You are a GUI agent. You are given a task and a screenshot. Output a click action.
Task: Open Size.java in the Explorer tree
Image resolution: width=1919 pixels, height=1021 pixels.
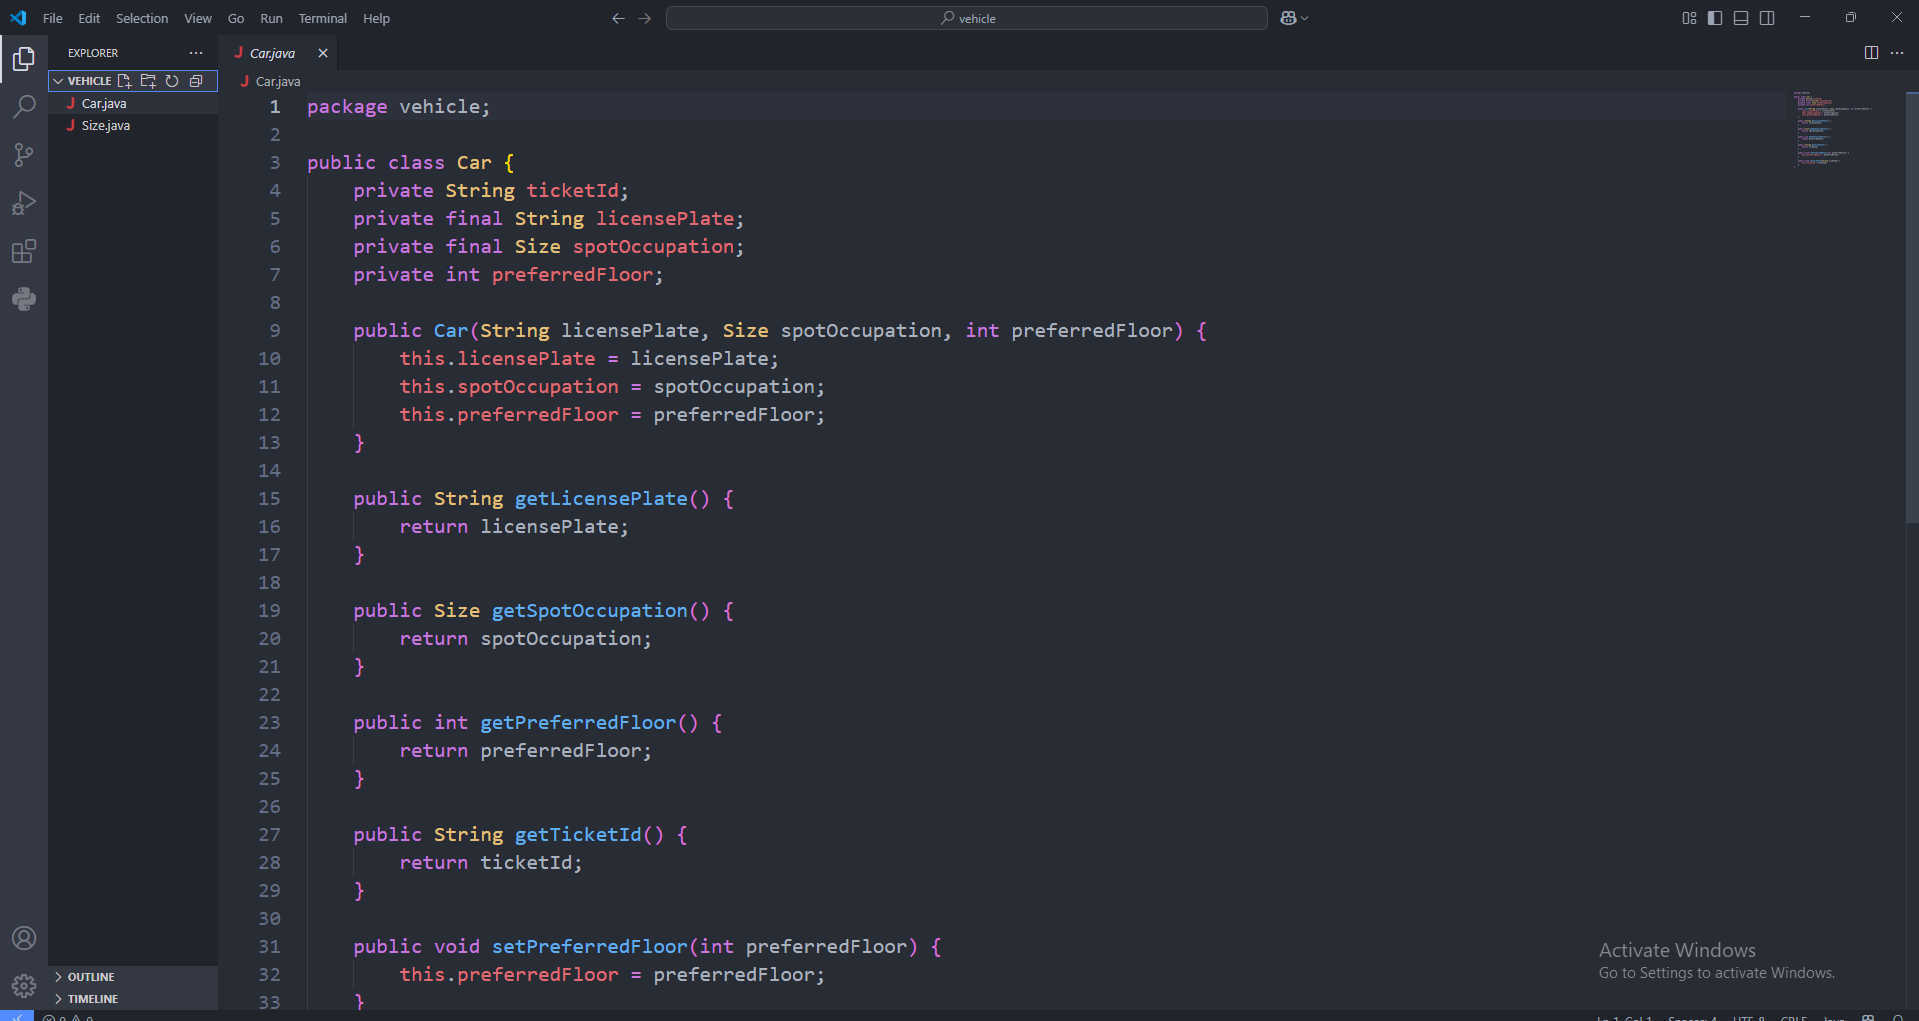pyautogui.click(x=133, y=125)
